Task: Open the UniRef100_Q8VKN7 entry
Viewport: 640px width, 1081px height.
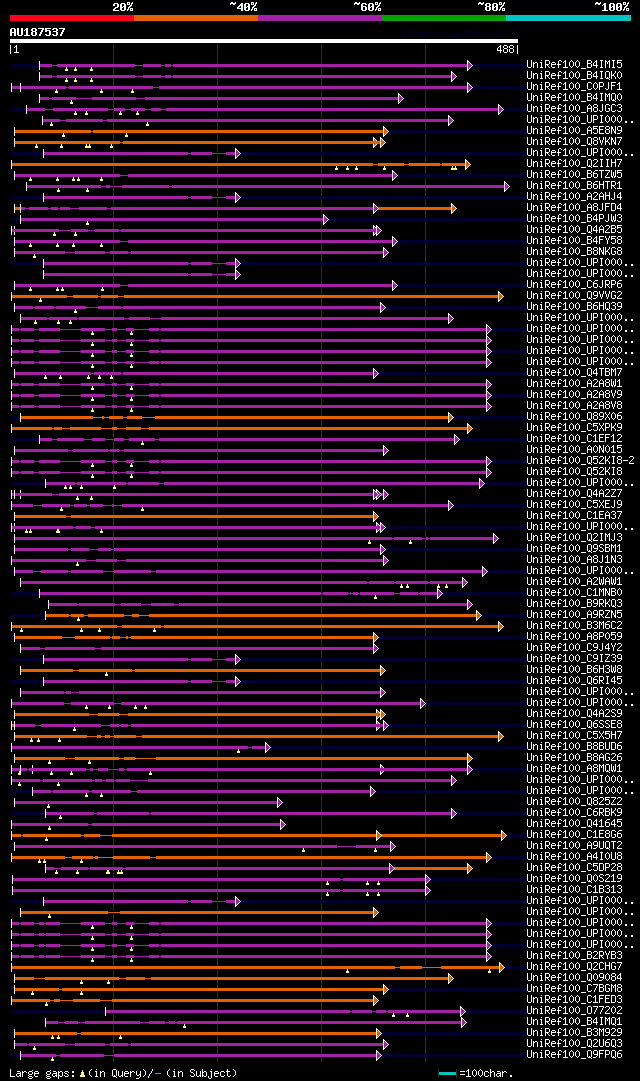Action: (x=574, y=141)
